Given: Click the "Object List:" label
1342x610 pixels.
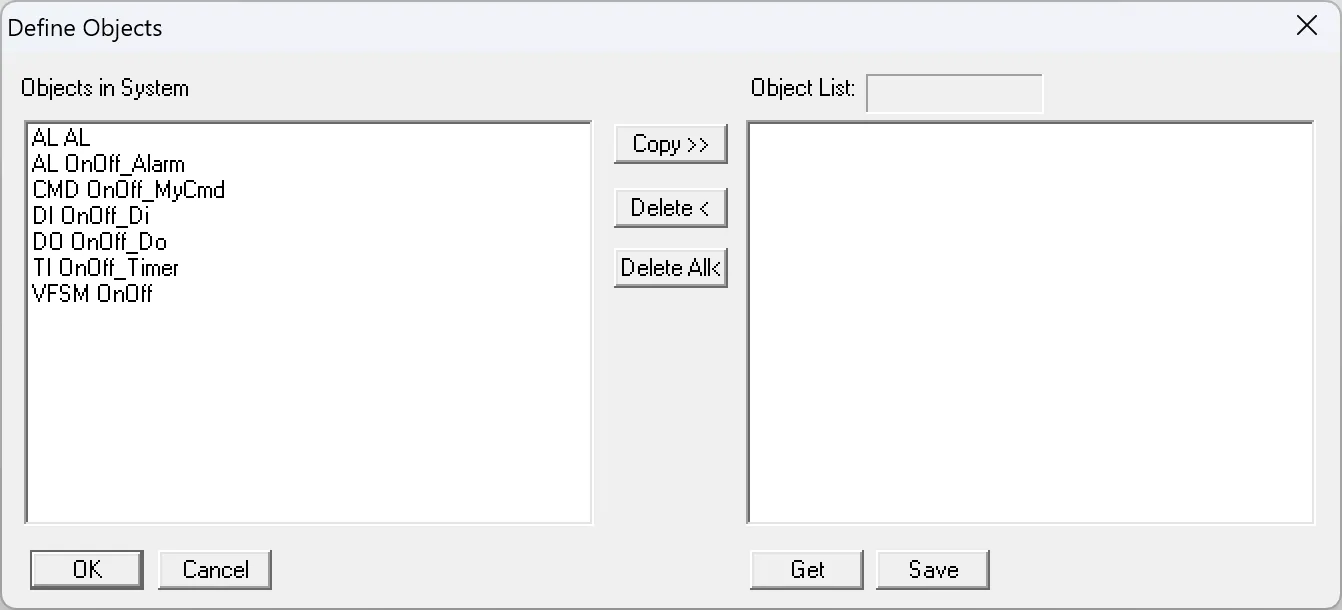Looking at the screenshot, I should click(x=802, y=88).
